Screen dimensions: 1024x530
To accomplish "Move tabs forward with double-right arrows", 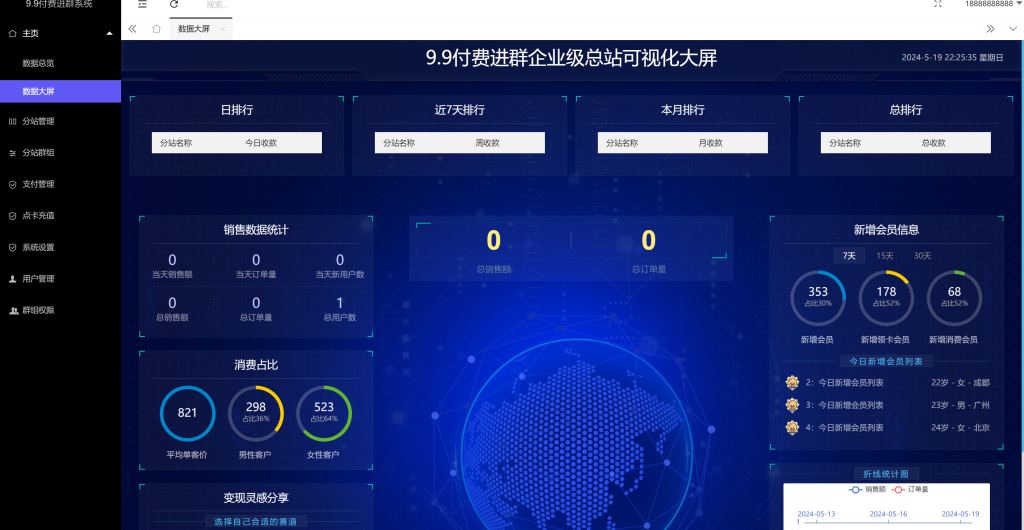I will [991, 29].
